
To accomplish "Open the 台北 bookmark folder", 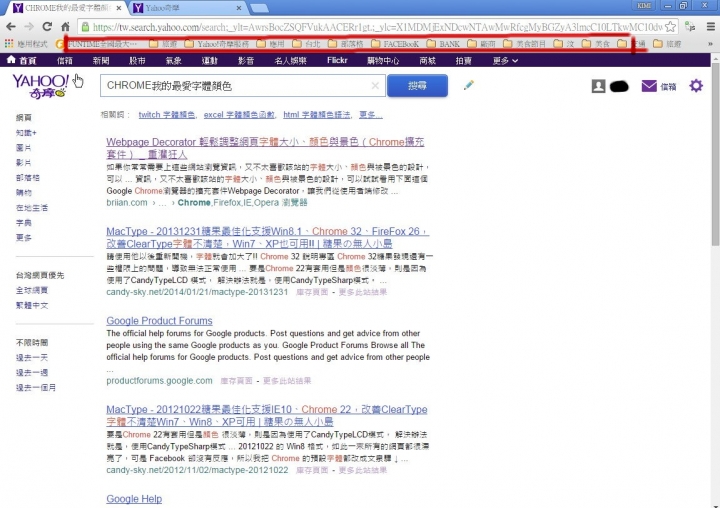I will point(306,44).
